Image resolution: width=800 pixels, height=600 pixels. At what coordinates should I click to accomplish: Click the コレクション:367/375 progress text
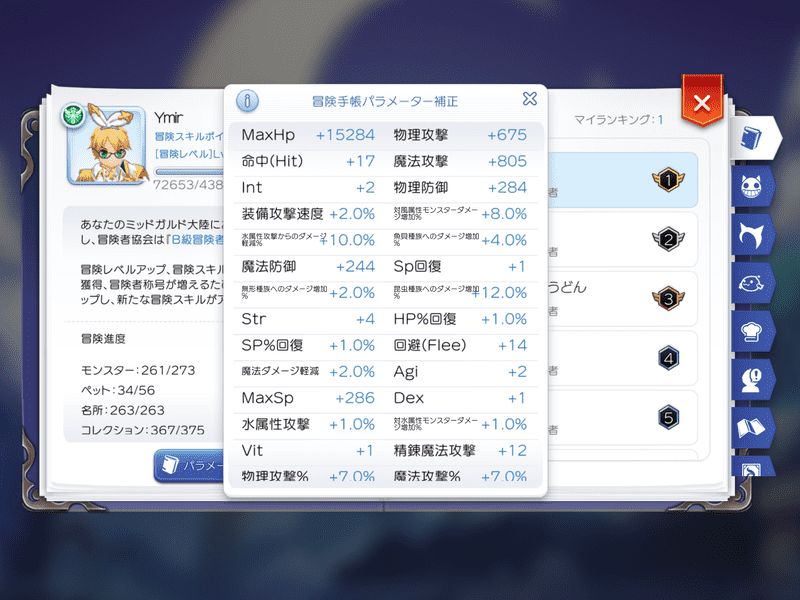[143, 430]
